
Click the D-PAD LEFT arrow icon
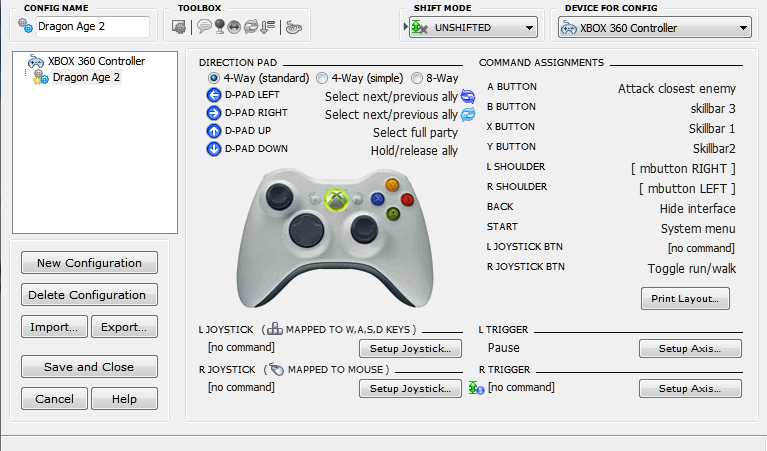click(214, 95)
